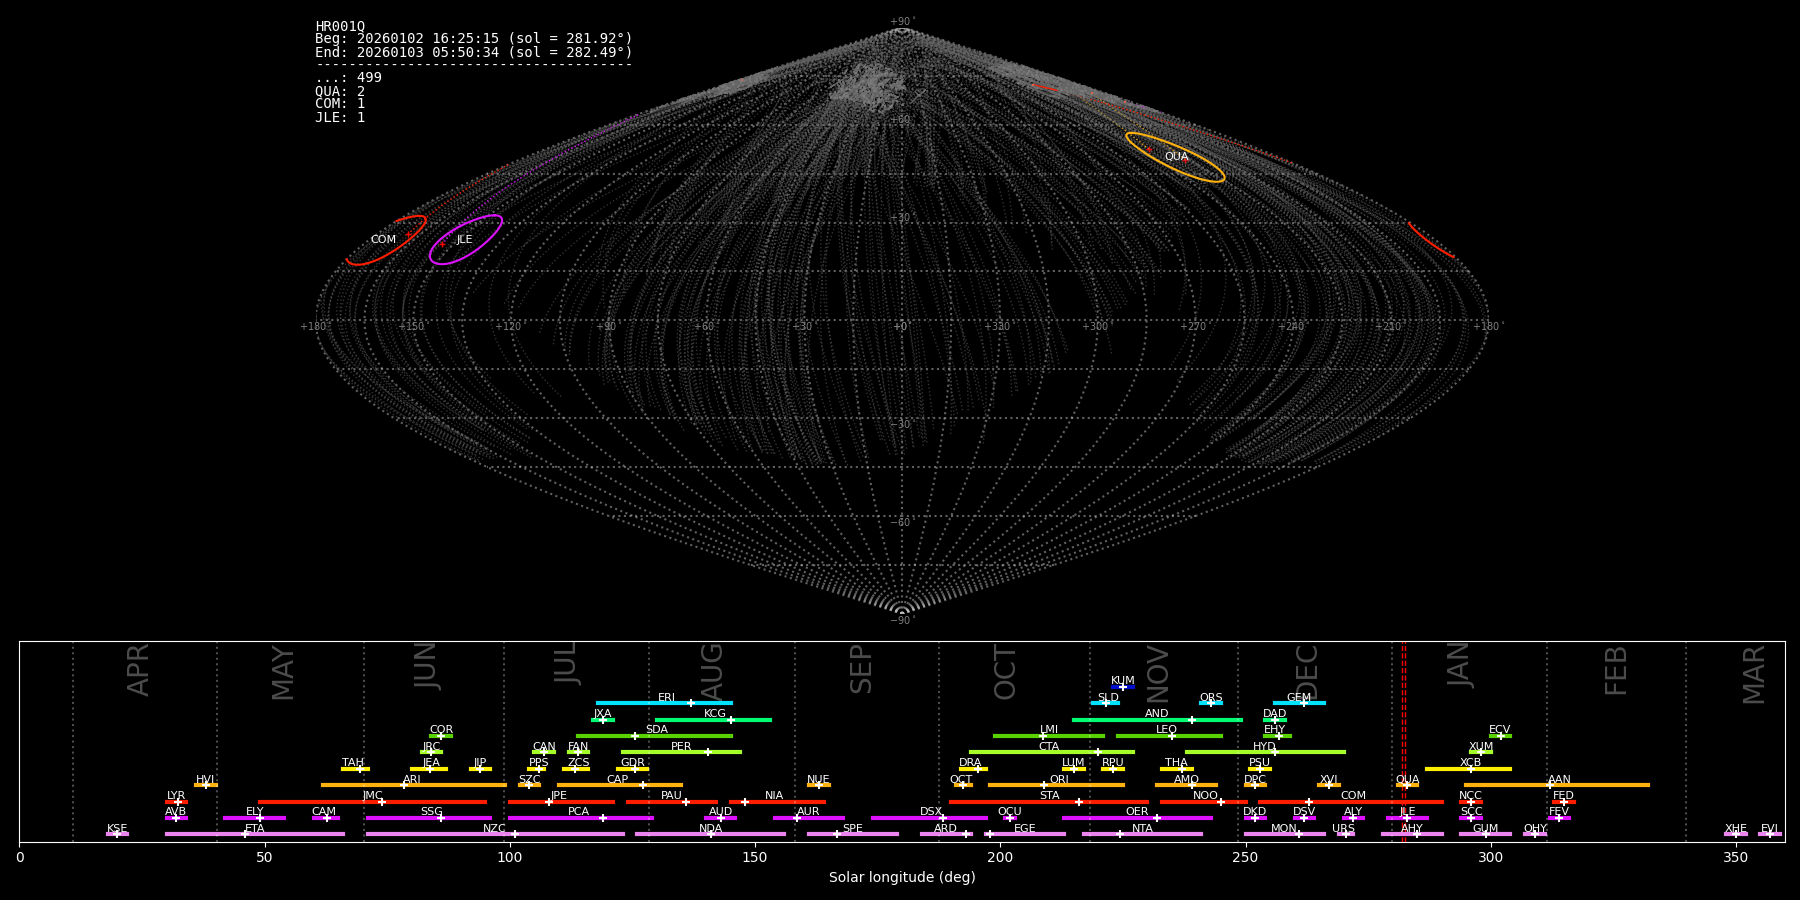Click the COM label beside the red ellipse on the sky map
1800x900 pixels.
(x=383, y=240)
